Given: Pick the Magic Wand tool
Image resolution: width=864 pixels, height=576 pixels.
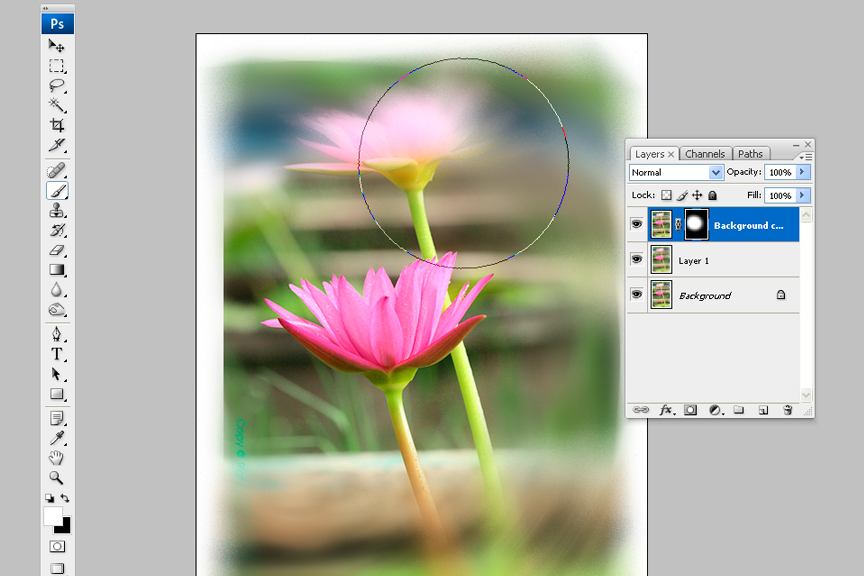Looking at the screenshot, I should pyautogui.click(x=57, y=106).
